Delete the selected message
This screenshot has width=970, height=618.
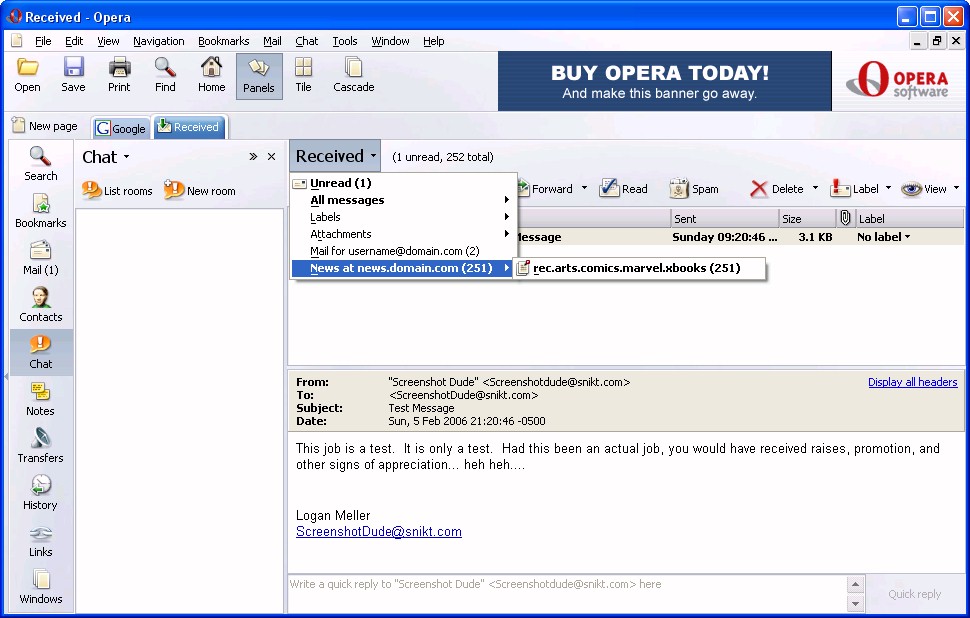(x=776, y=189)
